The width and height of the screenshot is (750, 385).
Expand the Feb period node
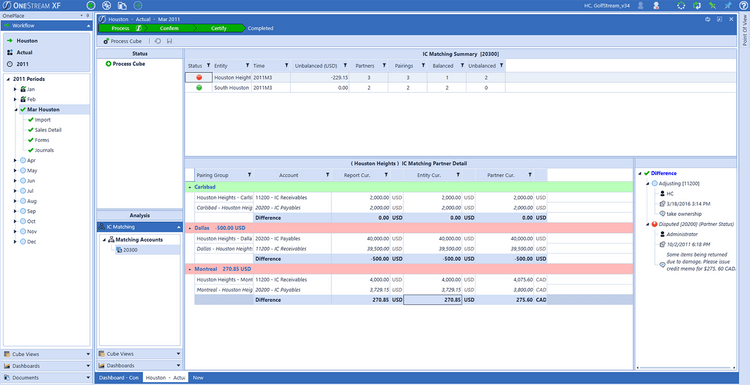[15, 99]
